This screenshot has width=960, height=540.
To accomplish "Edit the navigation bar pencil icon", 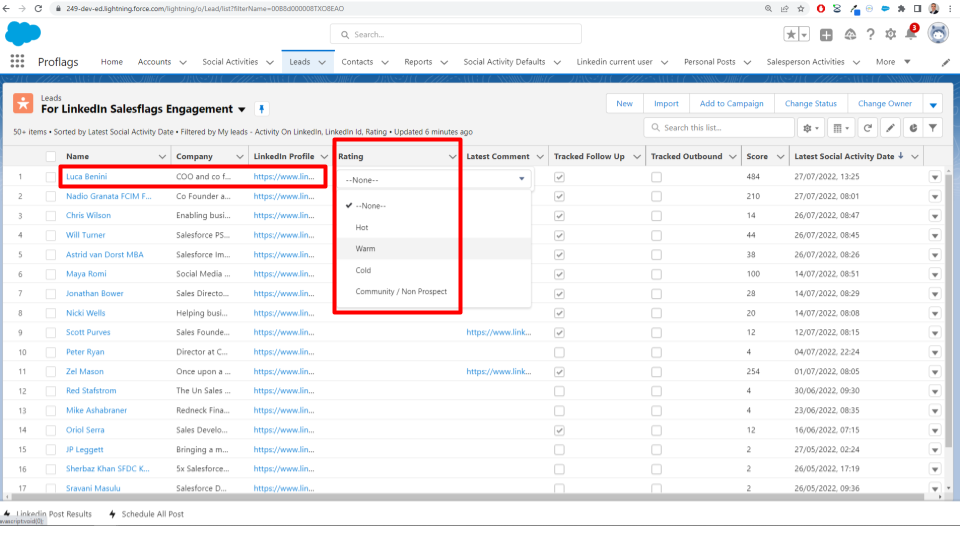I will [946, 62].
